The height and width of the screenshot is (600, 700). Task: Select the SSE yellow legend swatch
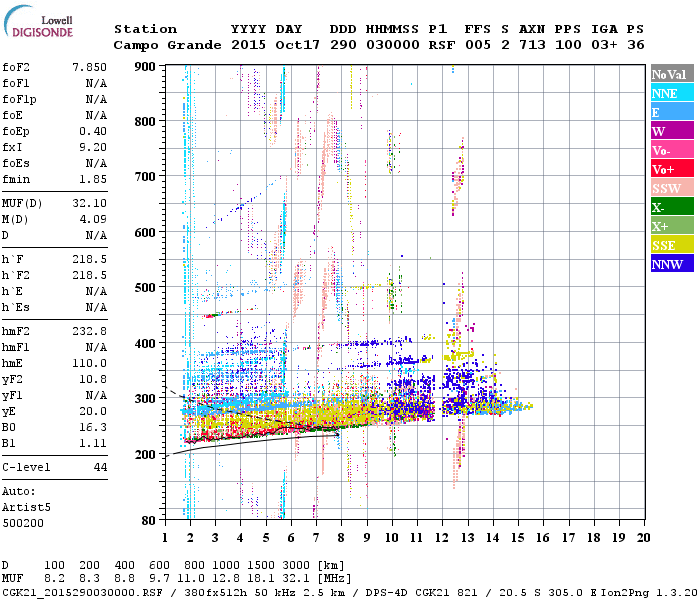pos(672,245)
